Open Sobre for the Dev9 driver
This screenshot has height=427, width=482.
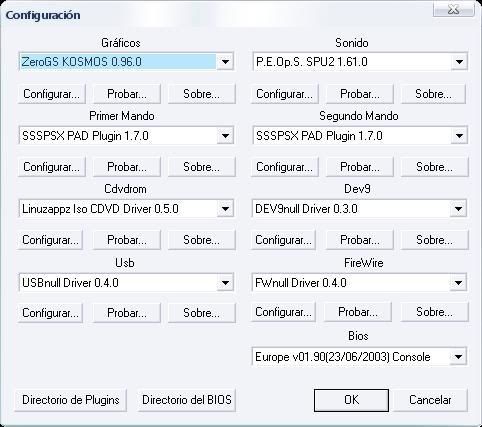tap(434, 240)
